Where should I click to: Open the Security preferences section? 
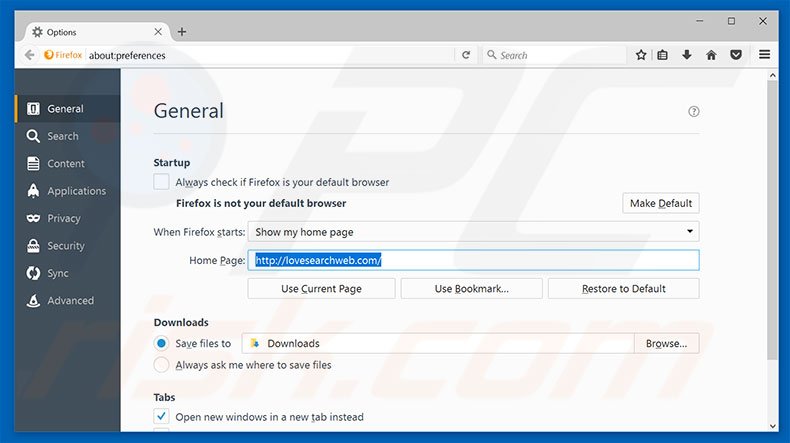[66, 246]
